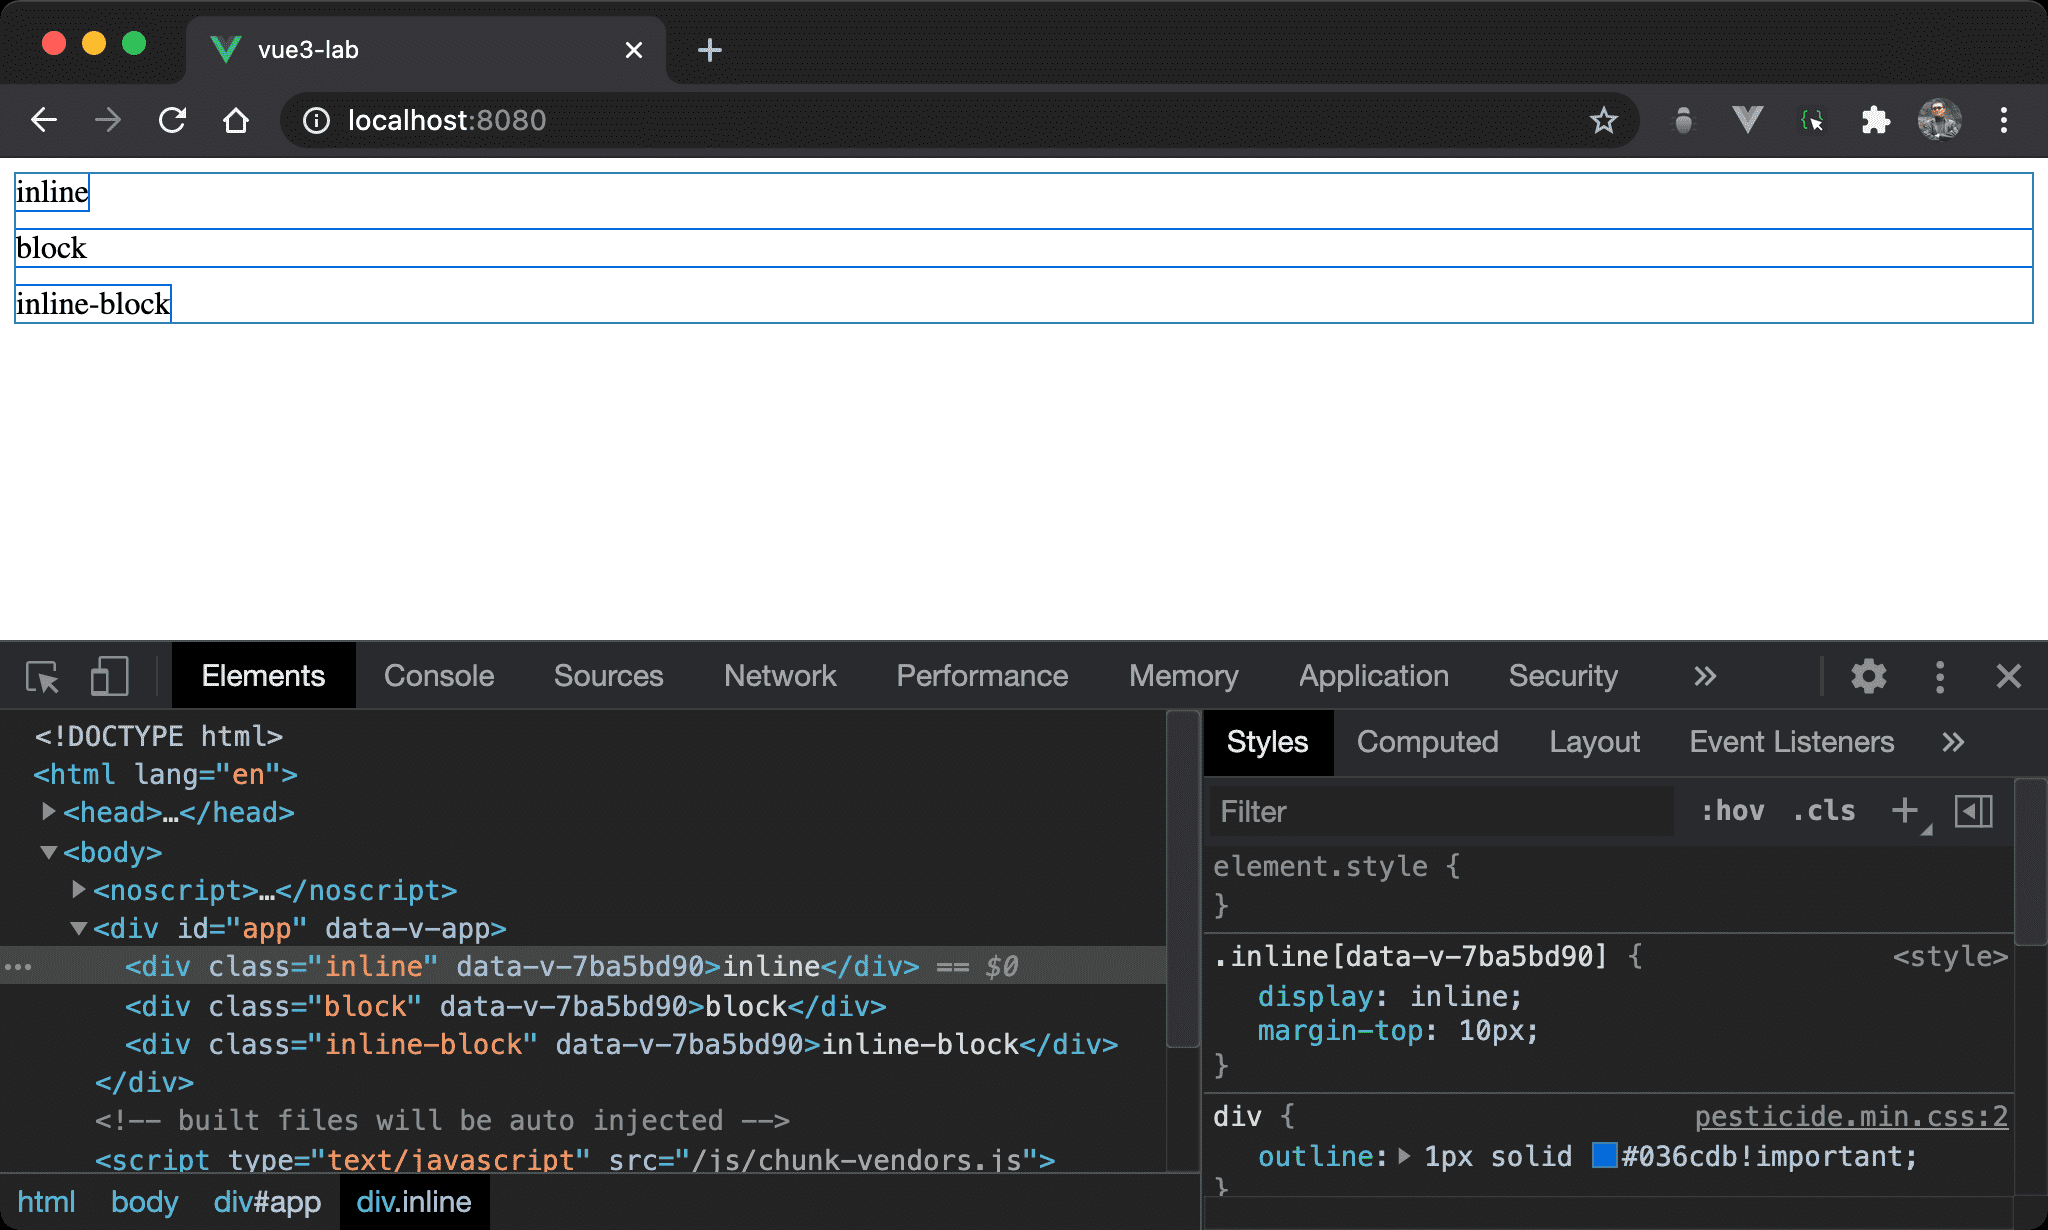Toggle the :hov pseudo-class filter
Screen dimensions: 2048x1230
click(1733, 810)
